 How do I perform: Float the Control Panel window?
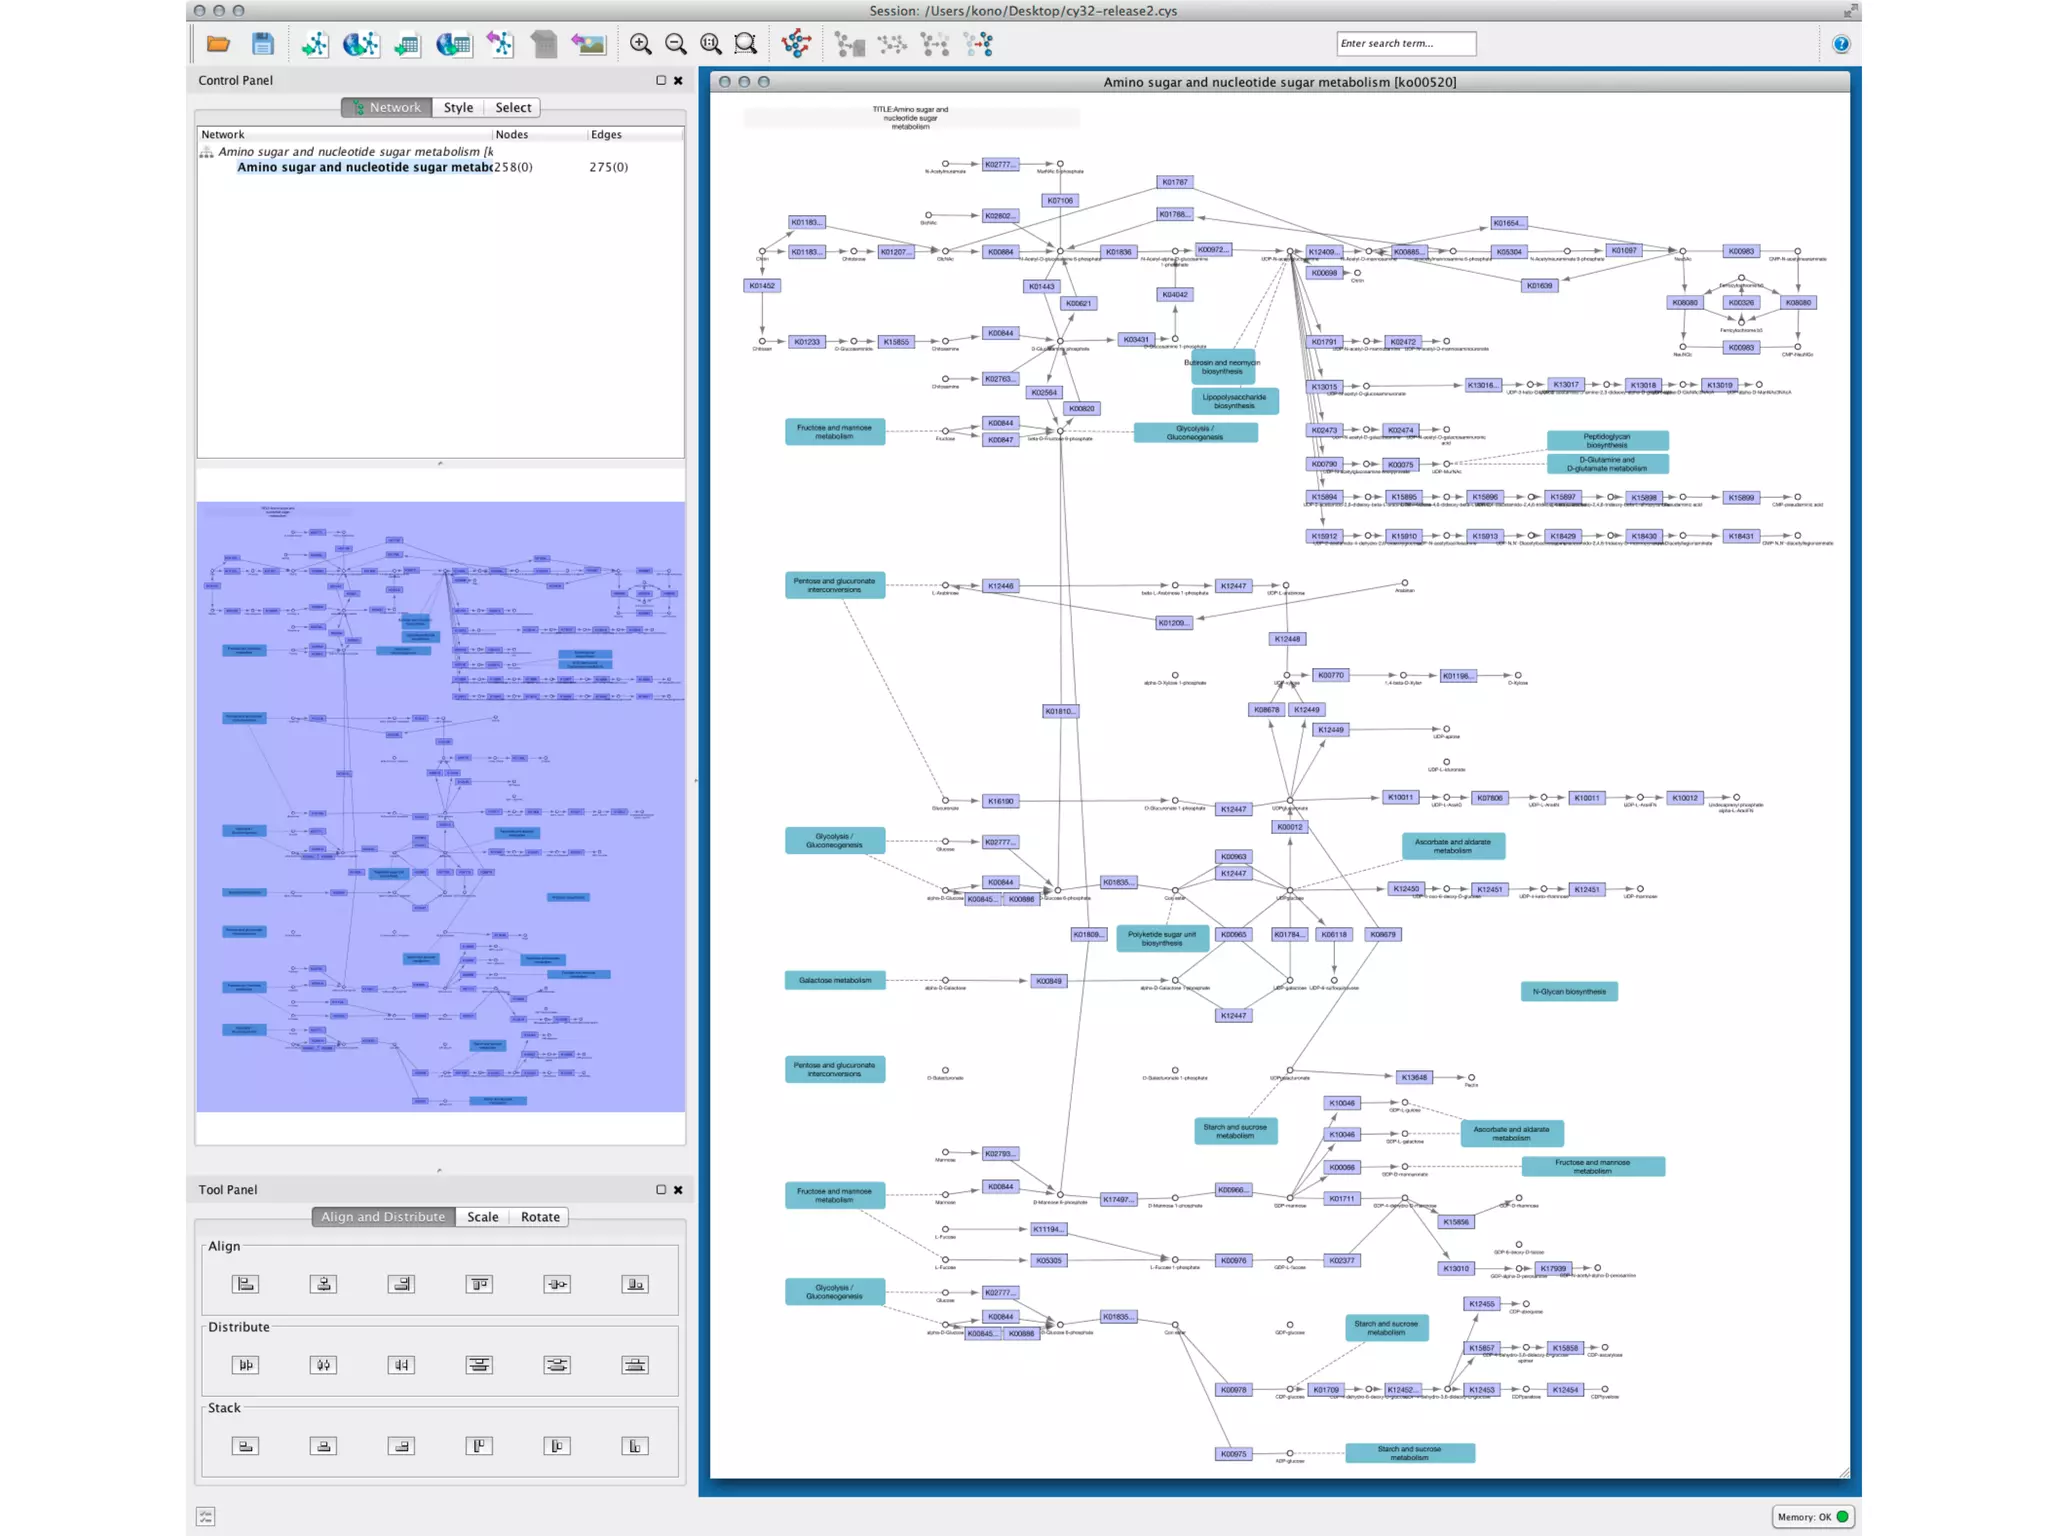(661, 80)
